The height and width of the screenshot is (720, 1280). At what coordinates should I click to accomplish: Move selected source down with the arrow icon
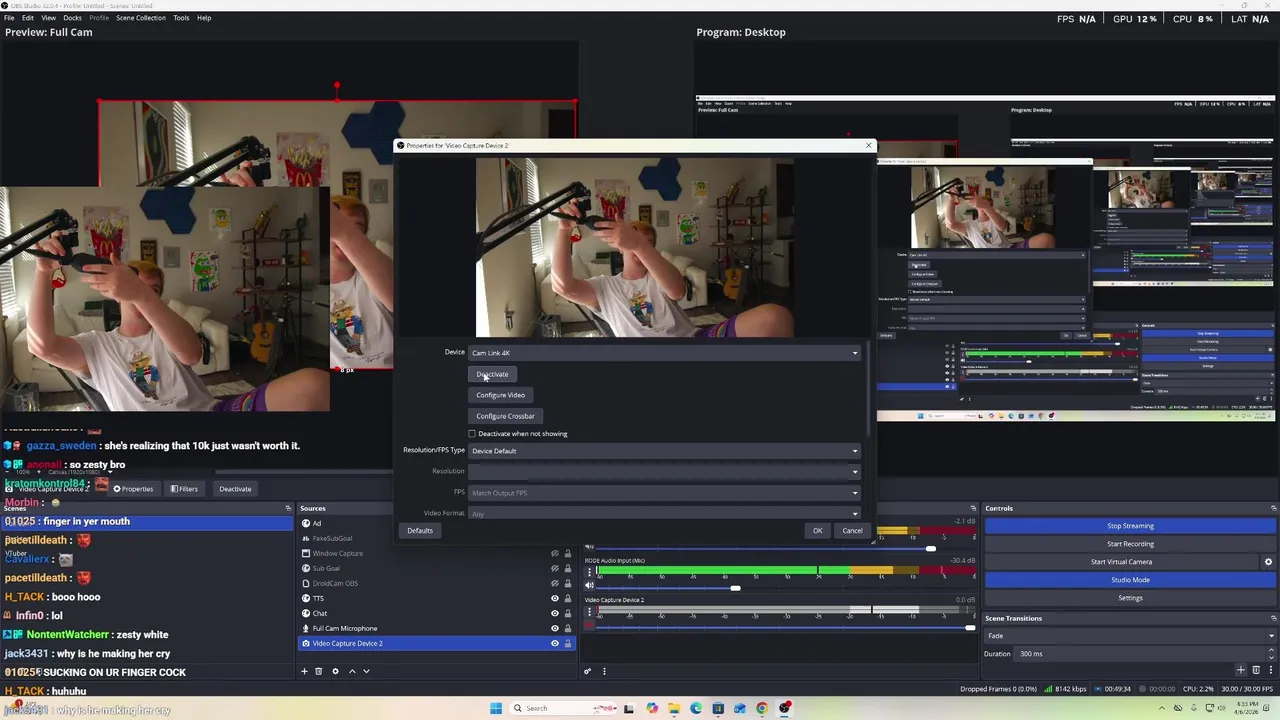pyautogui.click(x=366, y=671)
